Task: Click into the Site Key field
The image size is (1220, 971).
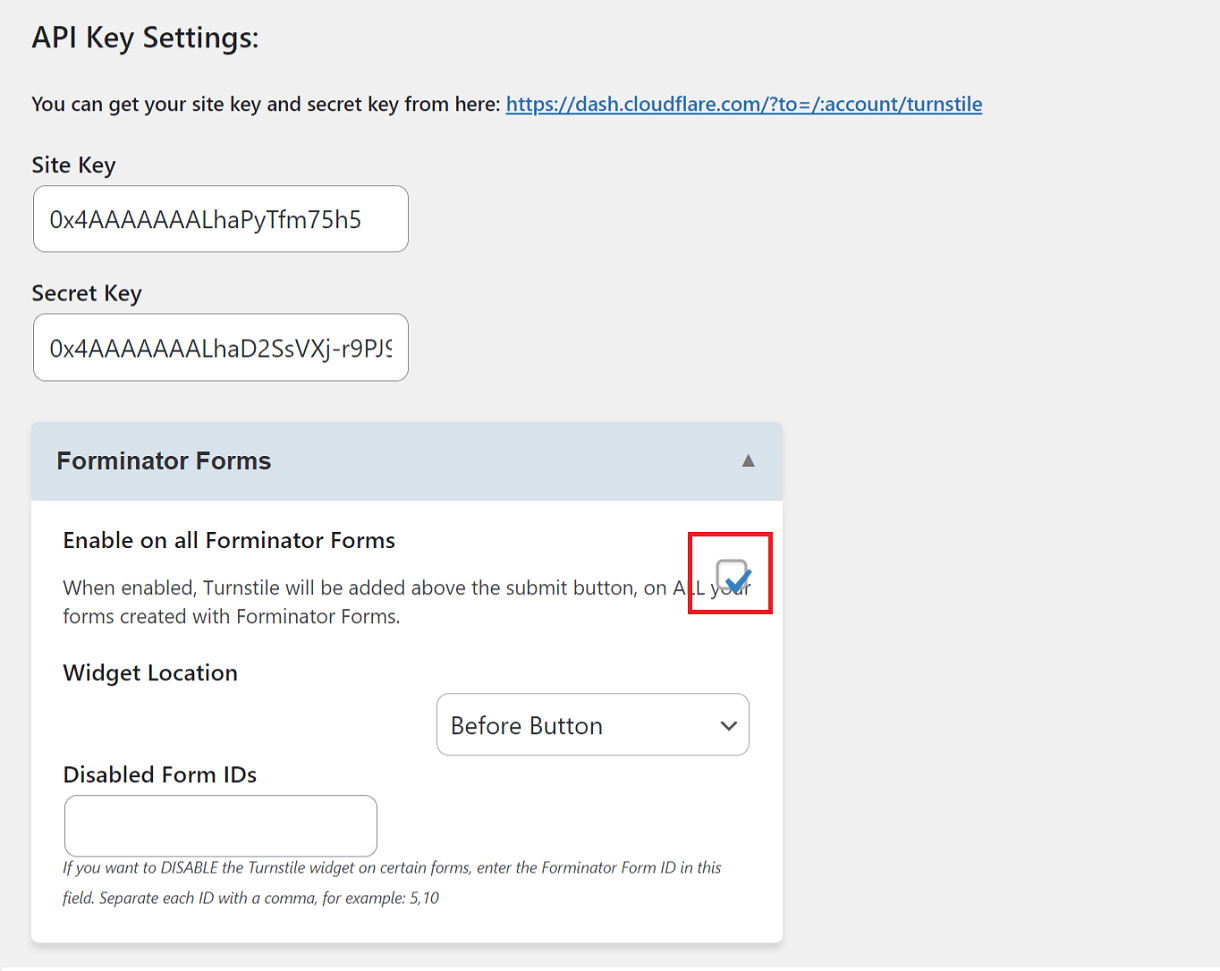Action: point(221,218)
